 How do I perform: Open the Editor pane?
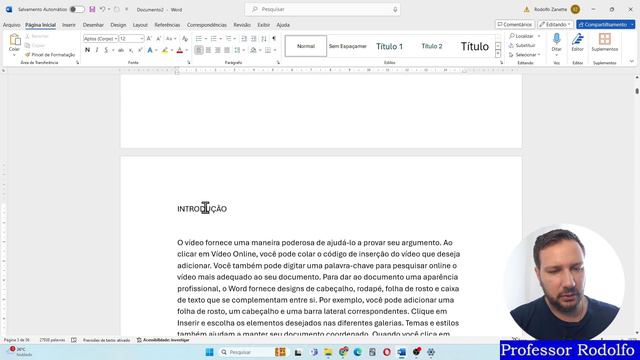click(x=577, y=43)
